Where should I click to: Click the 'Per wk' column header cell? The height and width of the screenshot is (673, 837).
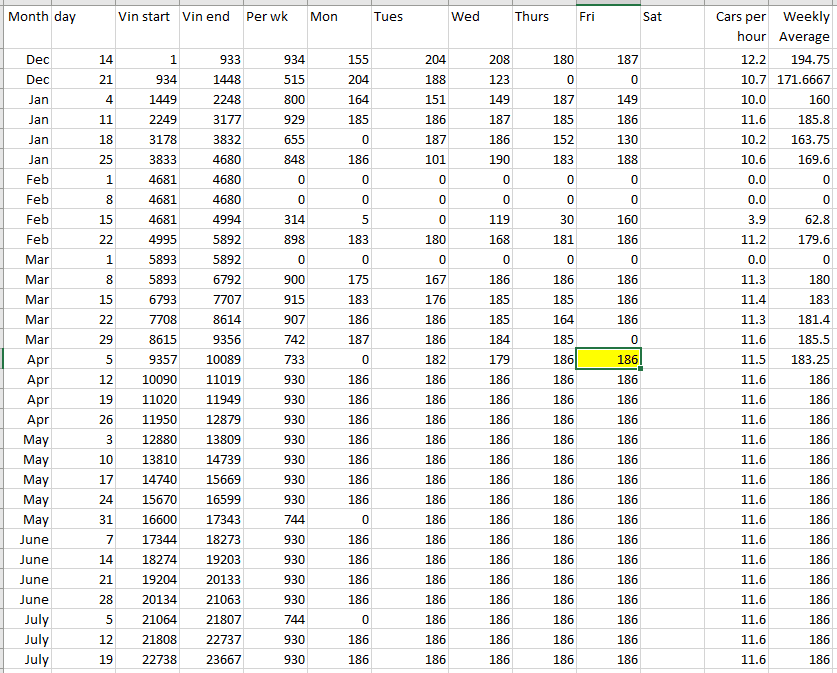coord(273,18)
